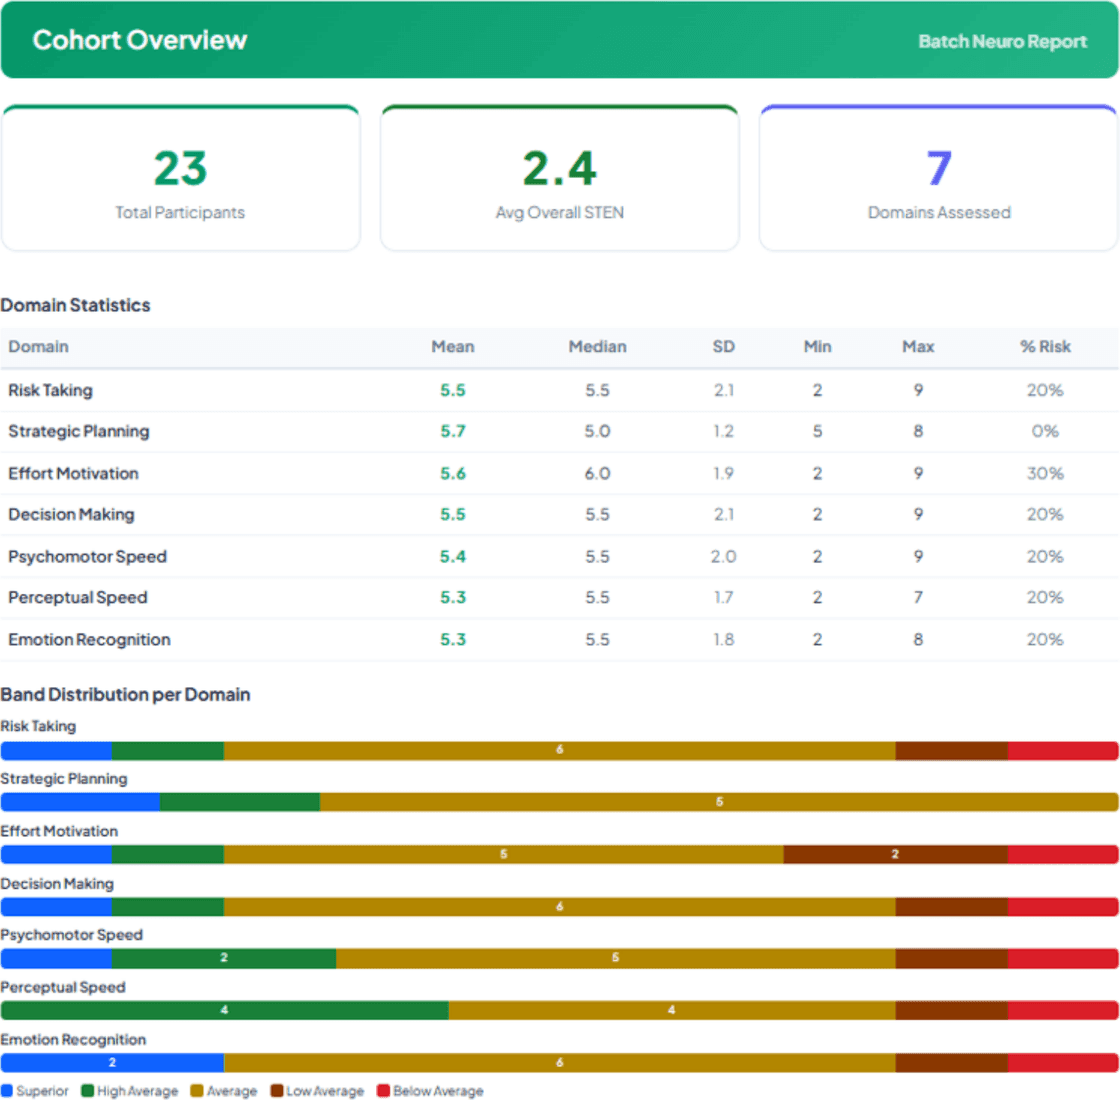Click the Psychomotor Speed bar's Average segment labeled 5
The height and width of the screenshot is (1100, 1120).
pos(616,958)
